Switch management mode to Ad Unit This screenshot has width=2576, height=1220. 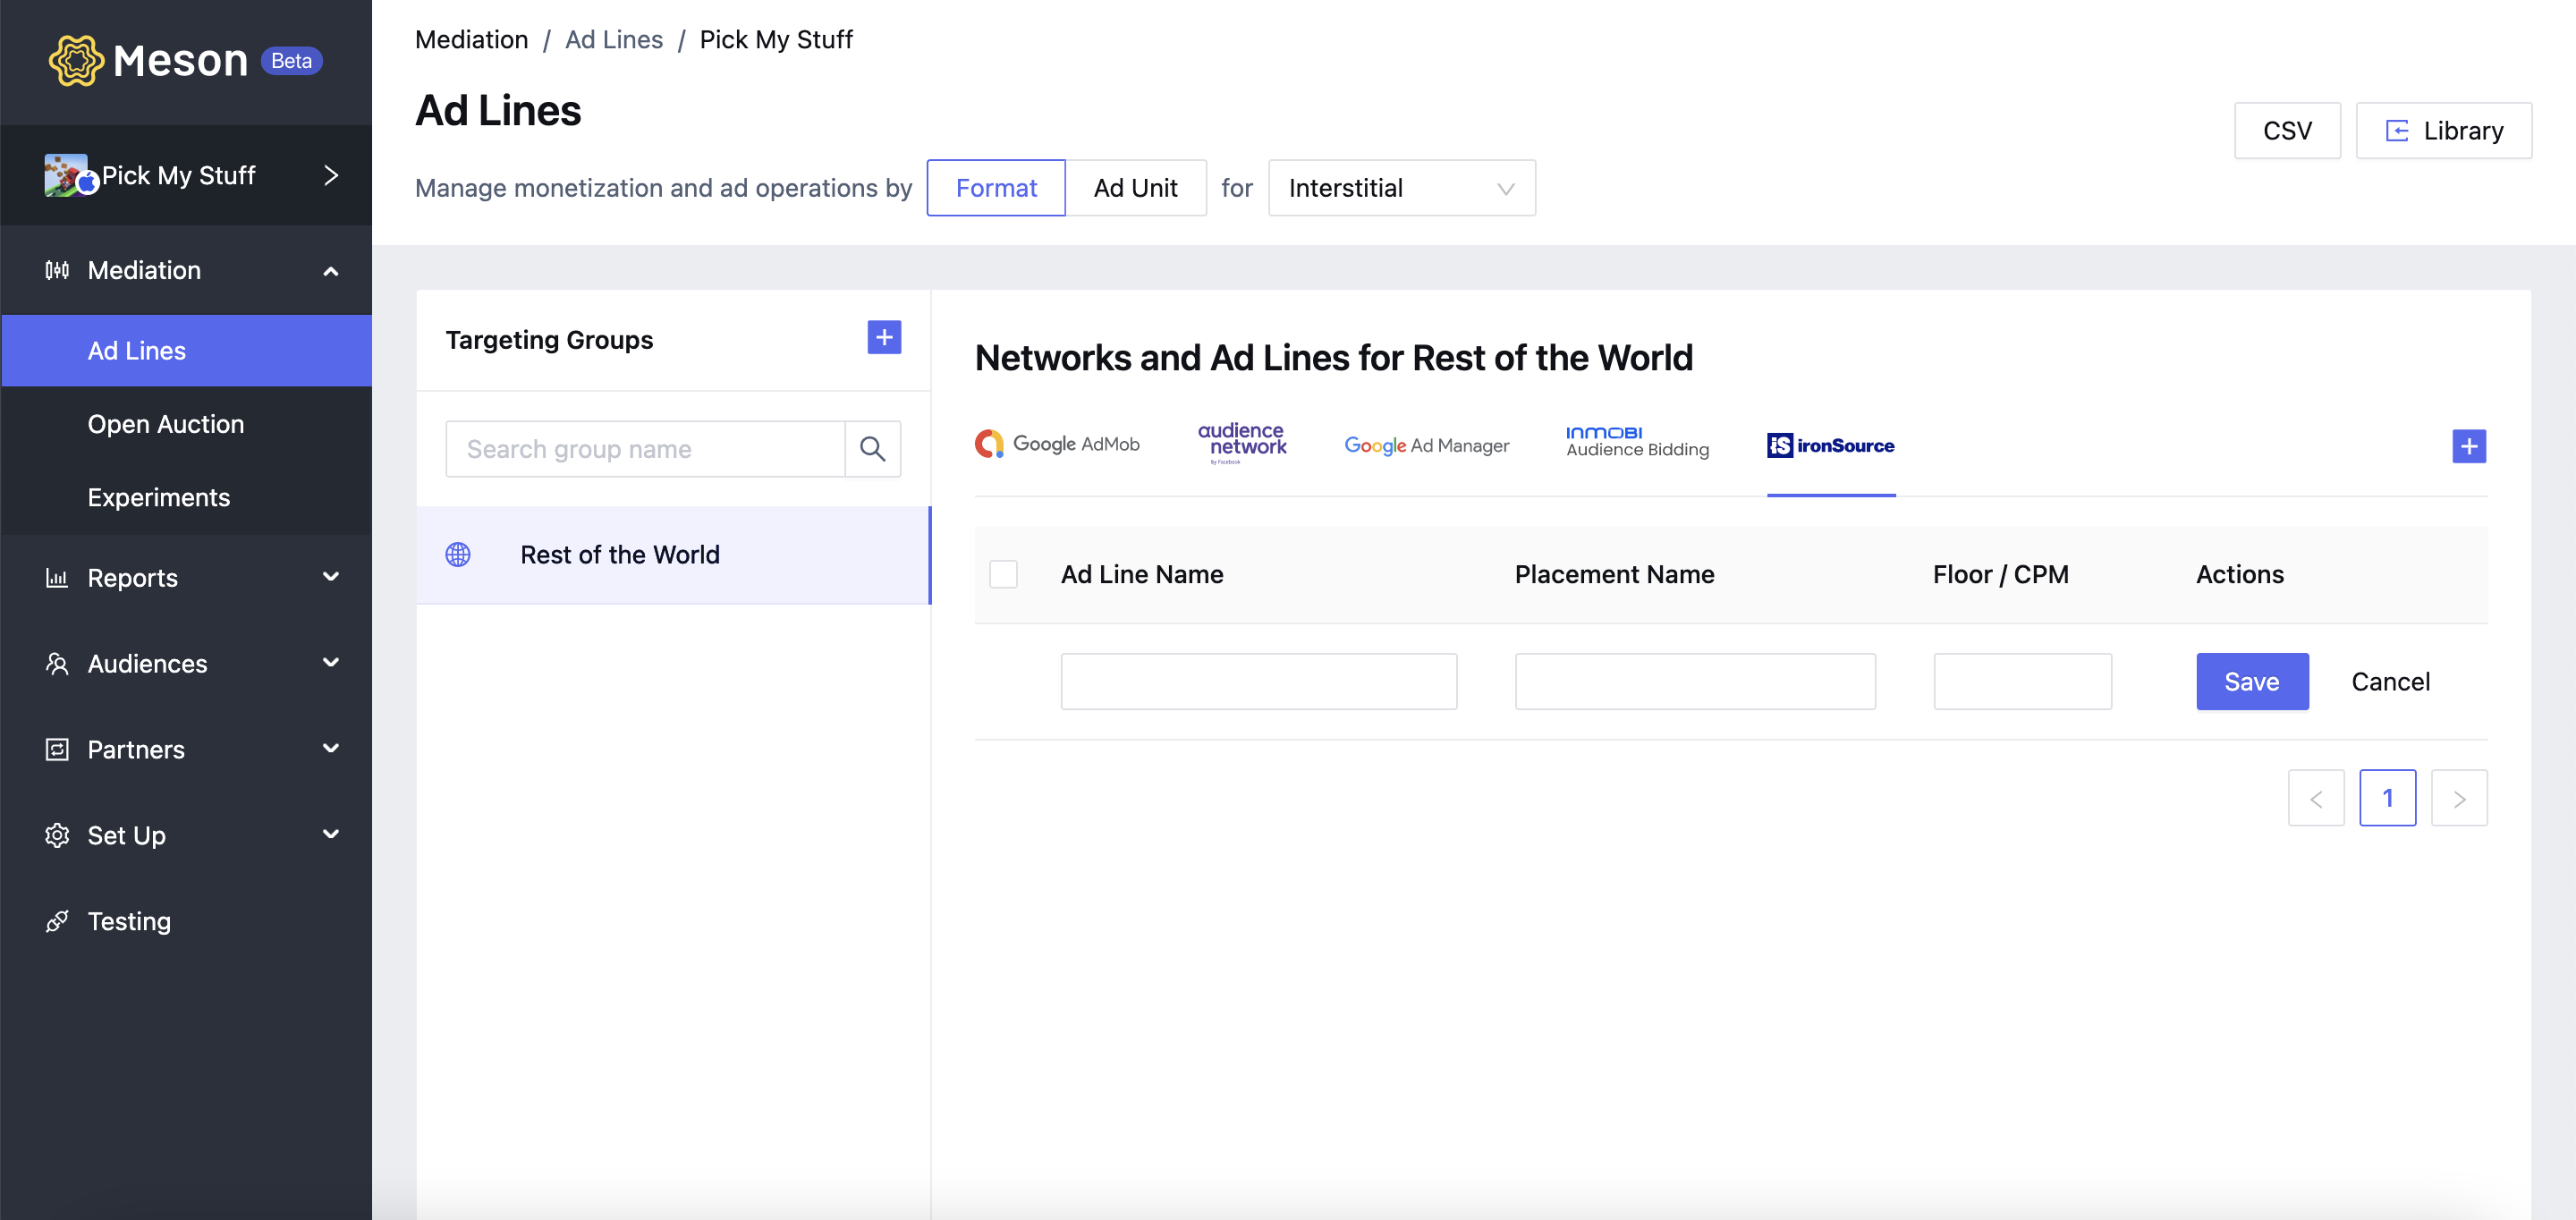1136,188
